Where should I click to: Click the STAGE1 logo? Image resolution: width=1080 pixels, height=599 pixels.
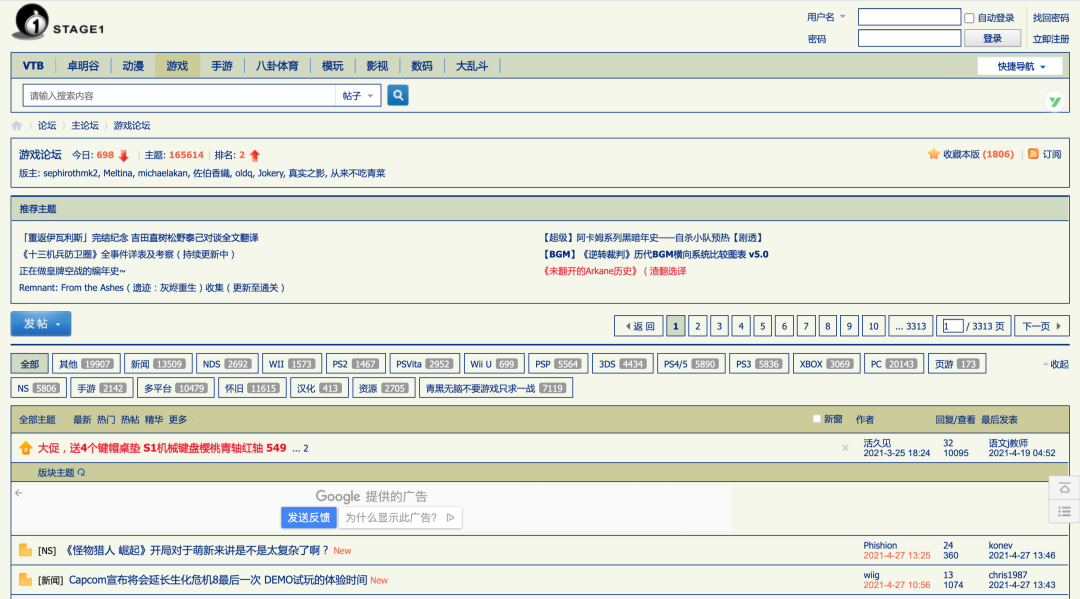[x=58, y=22]
